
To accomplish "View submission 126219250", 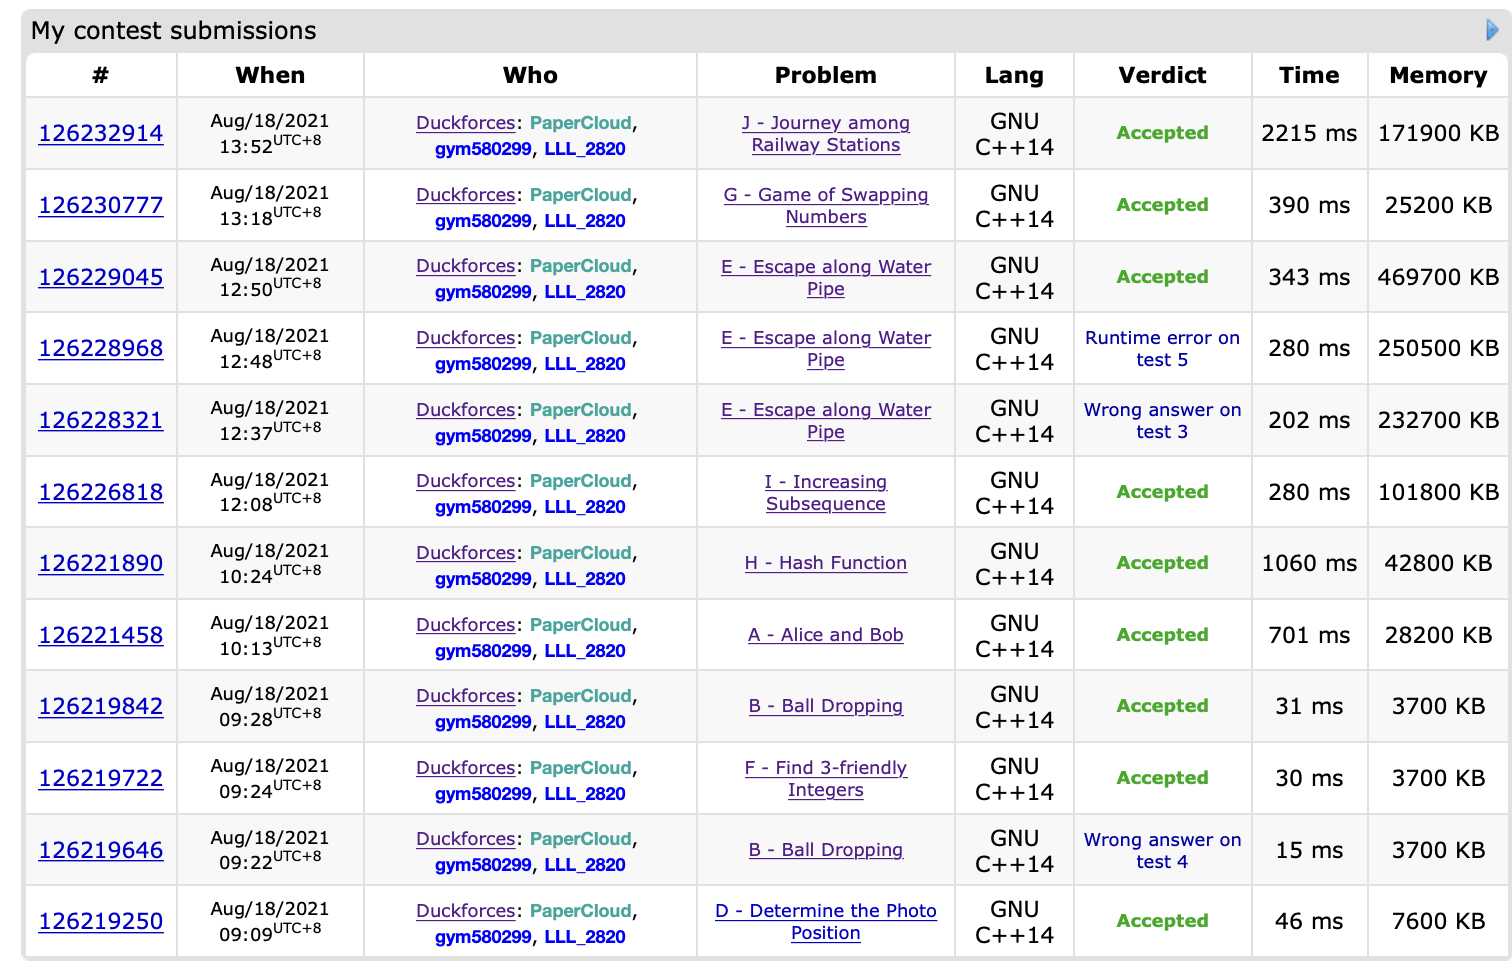I will (x=100, y=921).
